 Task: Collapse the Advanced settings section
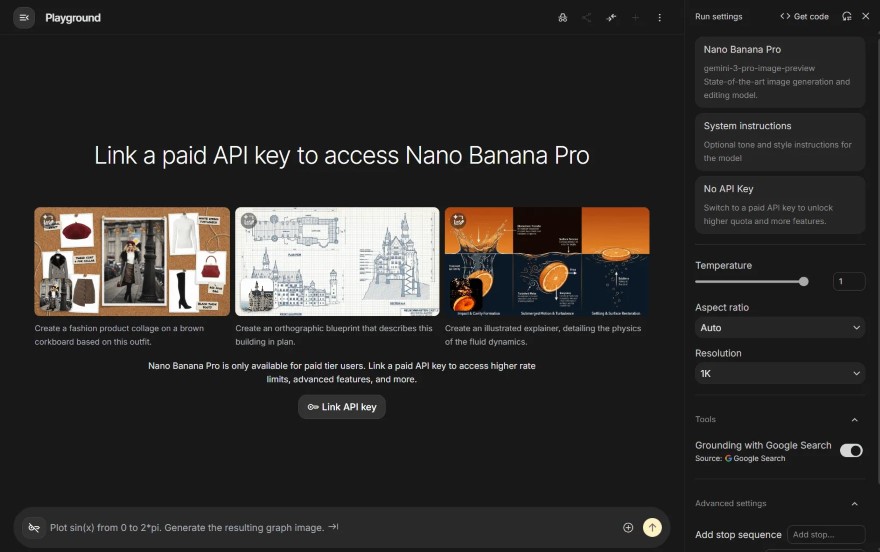854,504
